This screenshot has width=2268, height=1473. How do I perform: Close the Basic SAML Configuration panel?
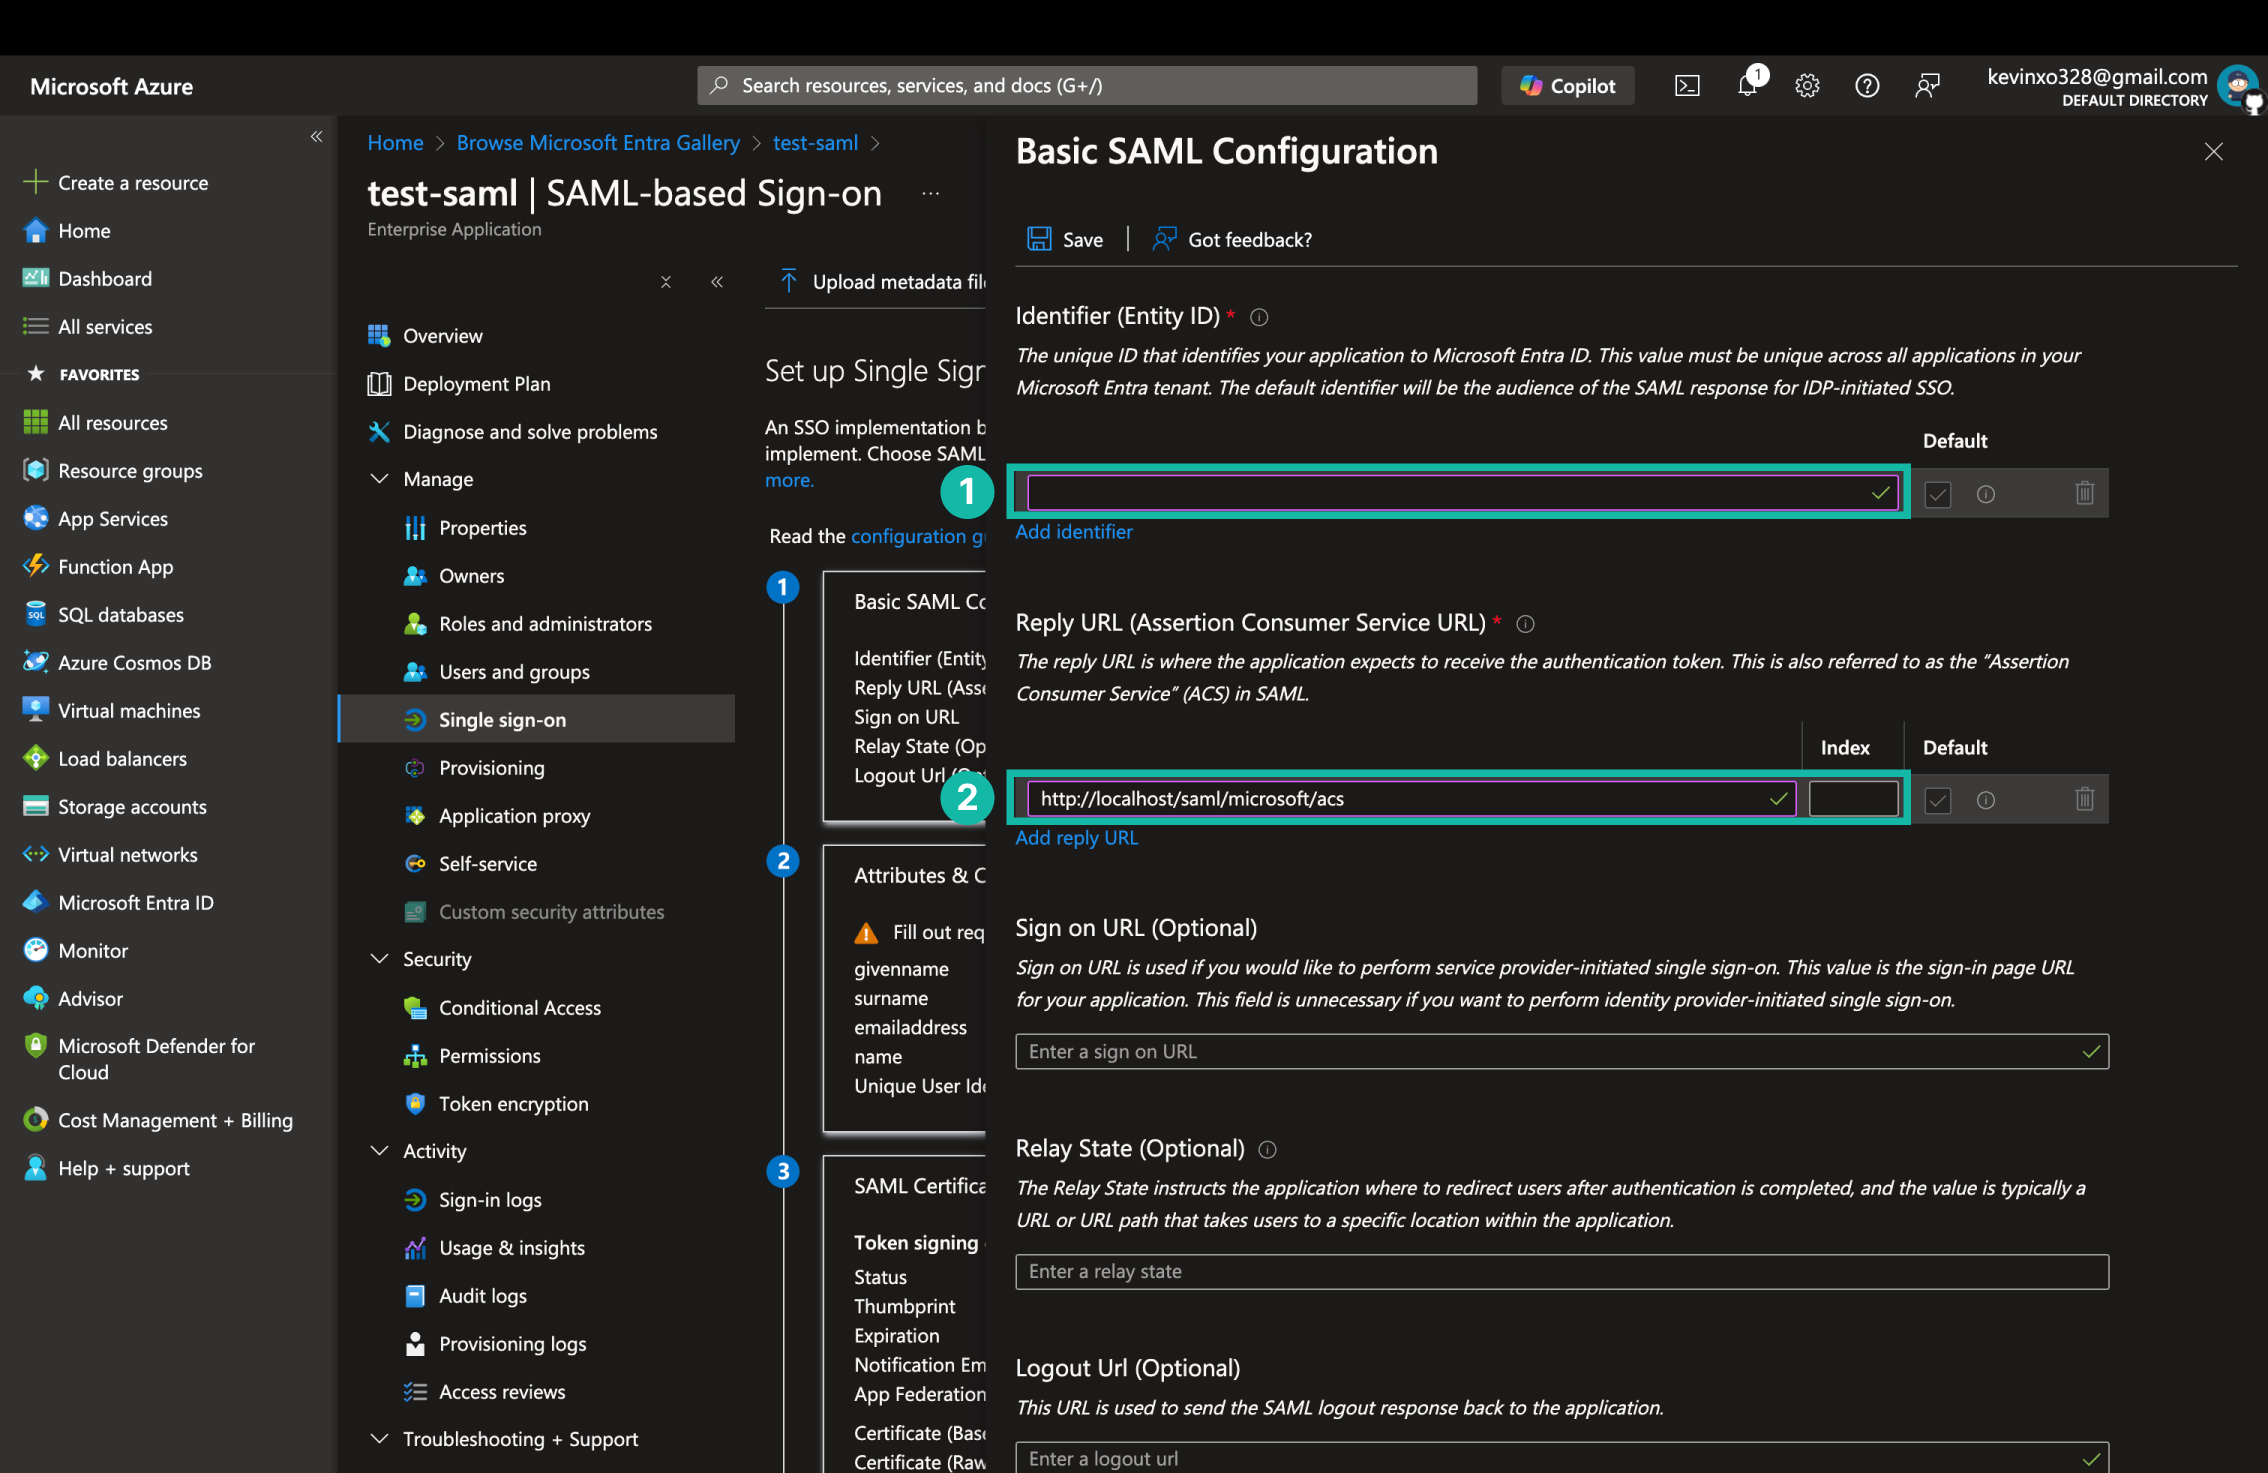[x=2214, y=152]
